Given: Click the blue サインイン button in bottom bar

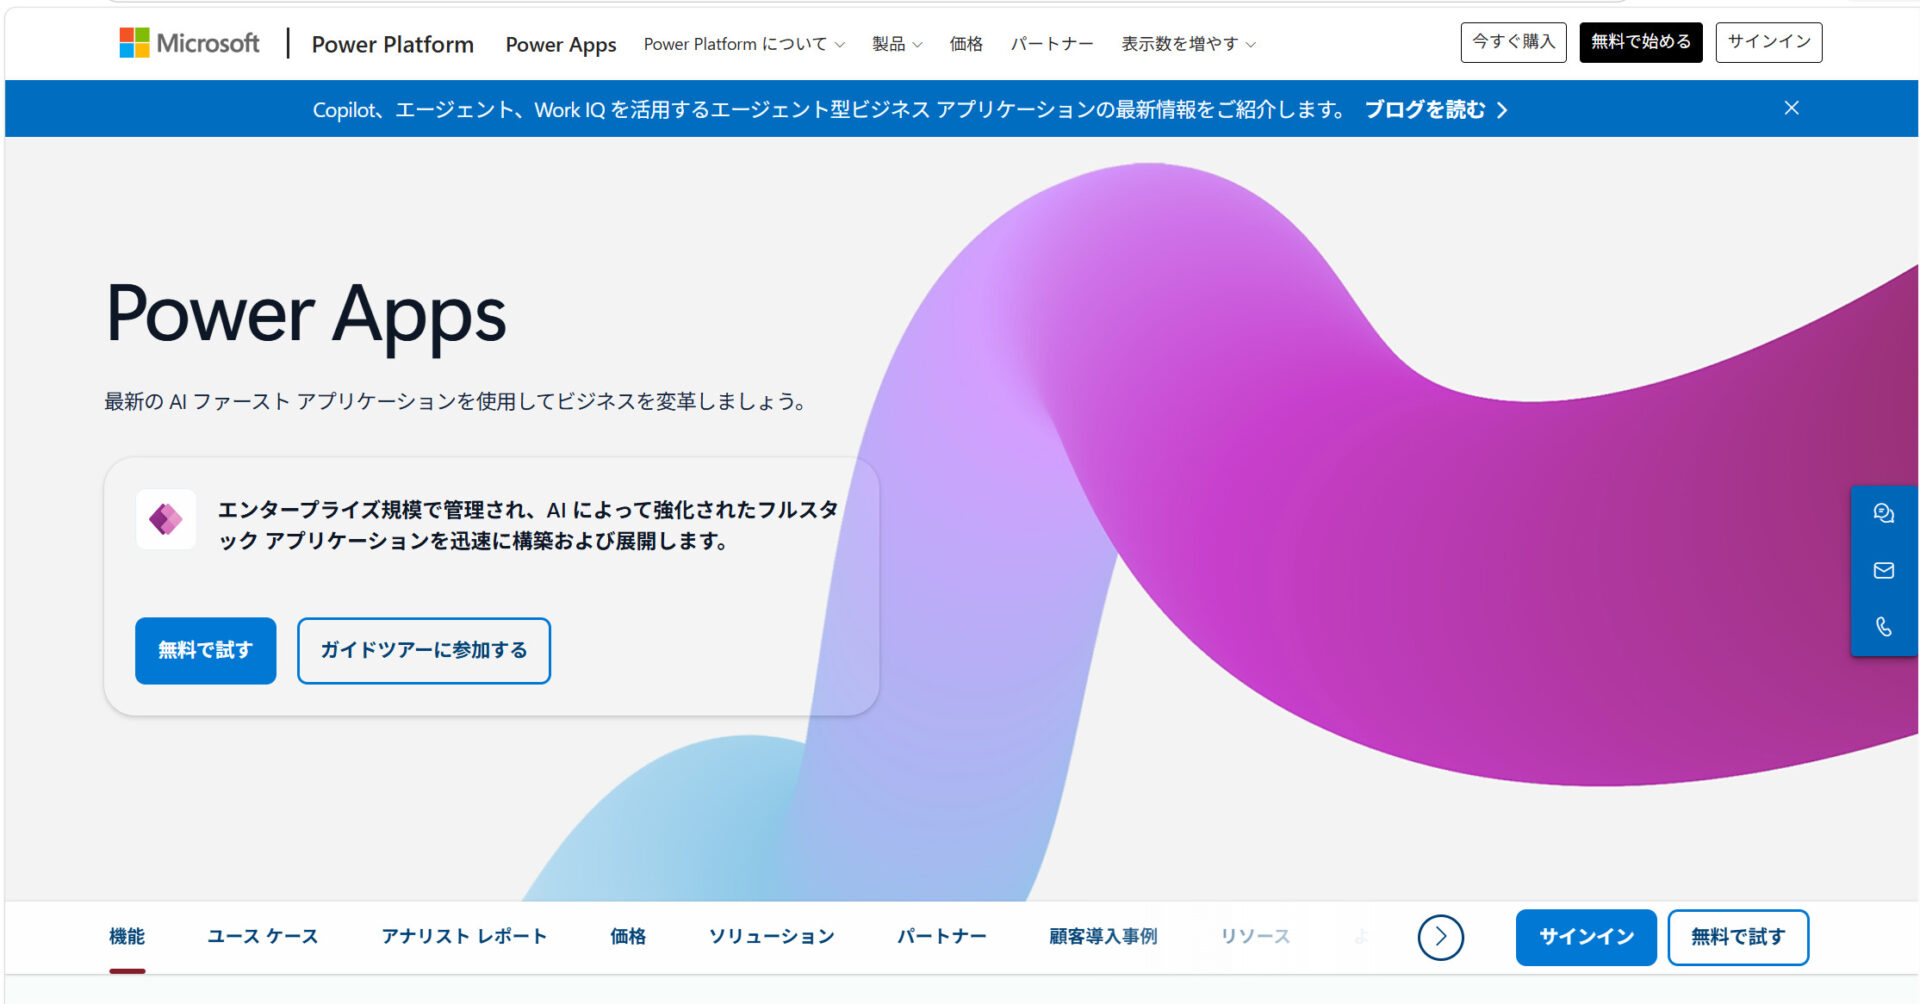Looking at the screenshot, I should coord(1586,937).
